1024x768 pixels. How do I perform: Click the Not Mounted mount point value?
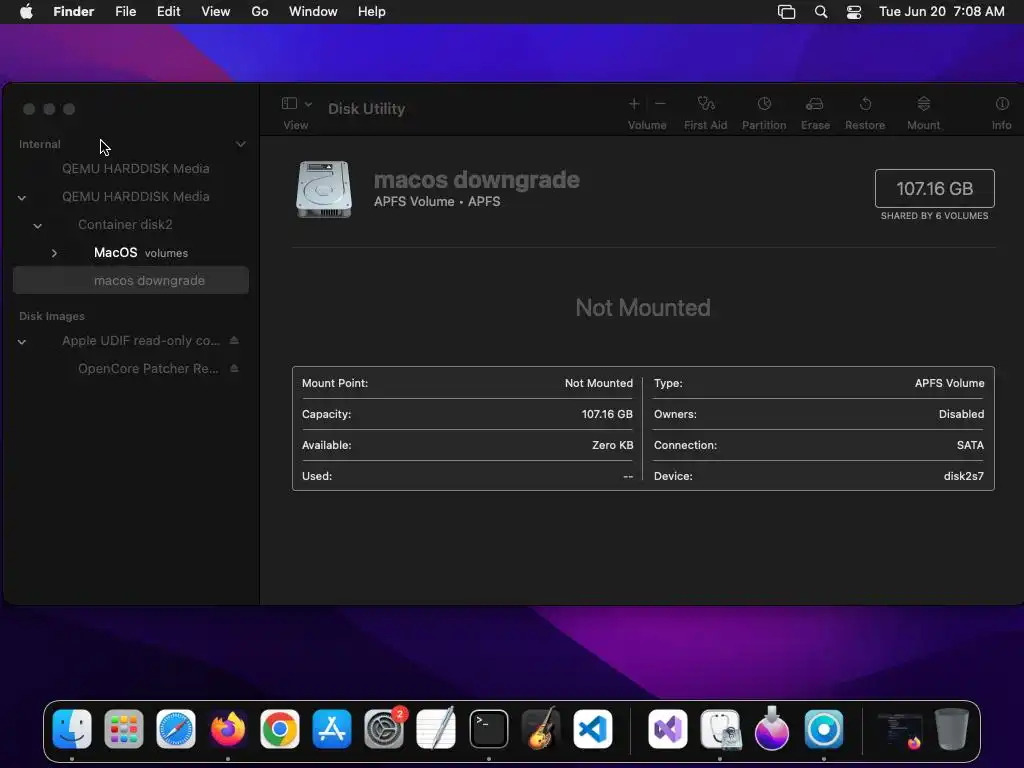[x=598, y=383]
